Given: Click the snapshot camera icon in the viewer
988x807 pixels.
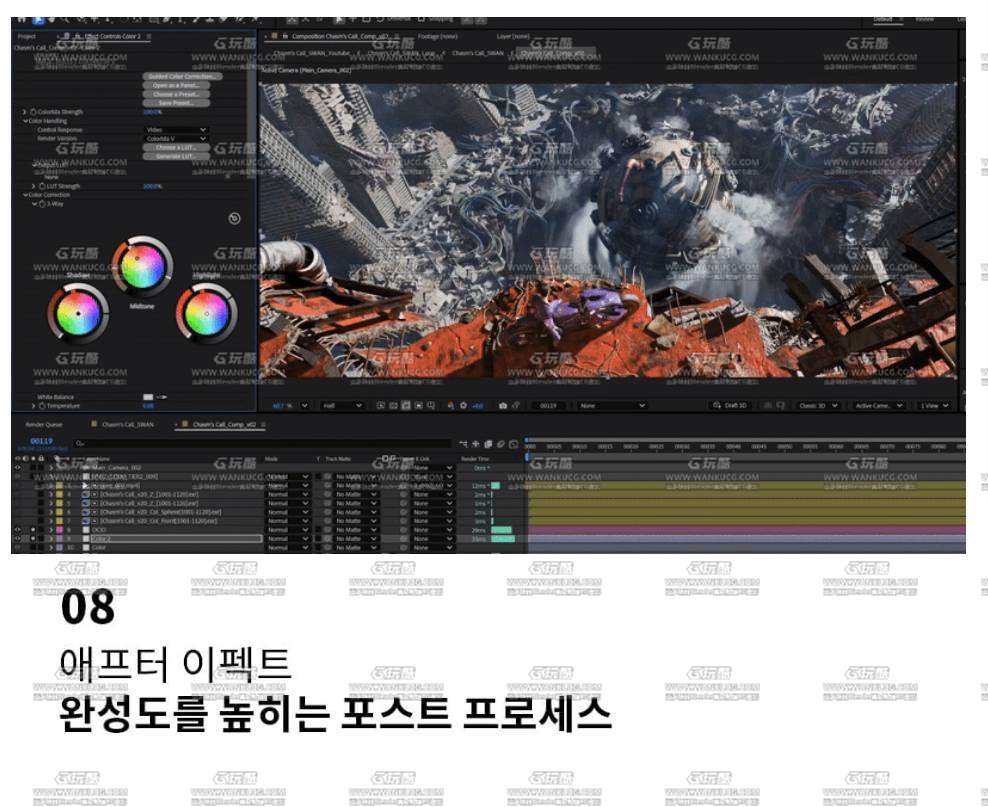Looking at the screenshot, I should [x=503, y=406].
